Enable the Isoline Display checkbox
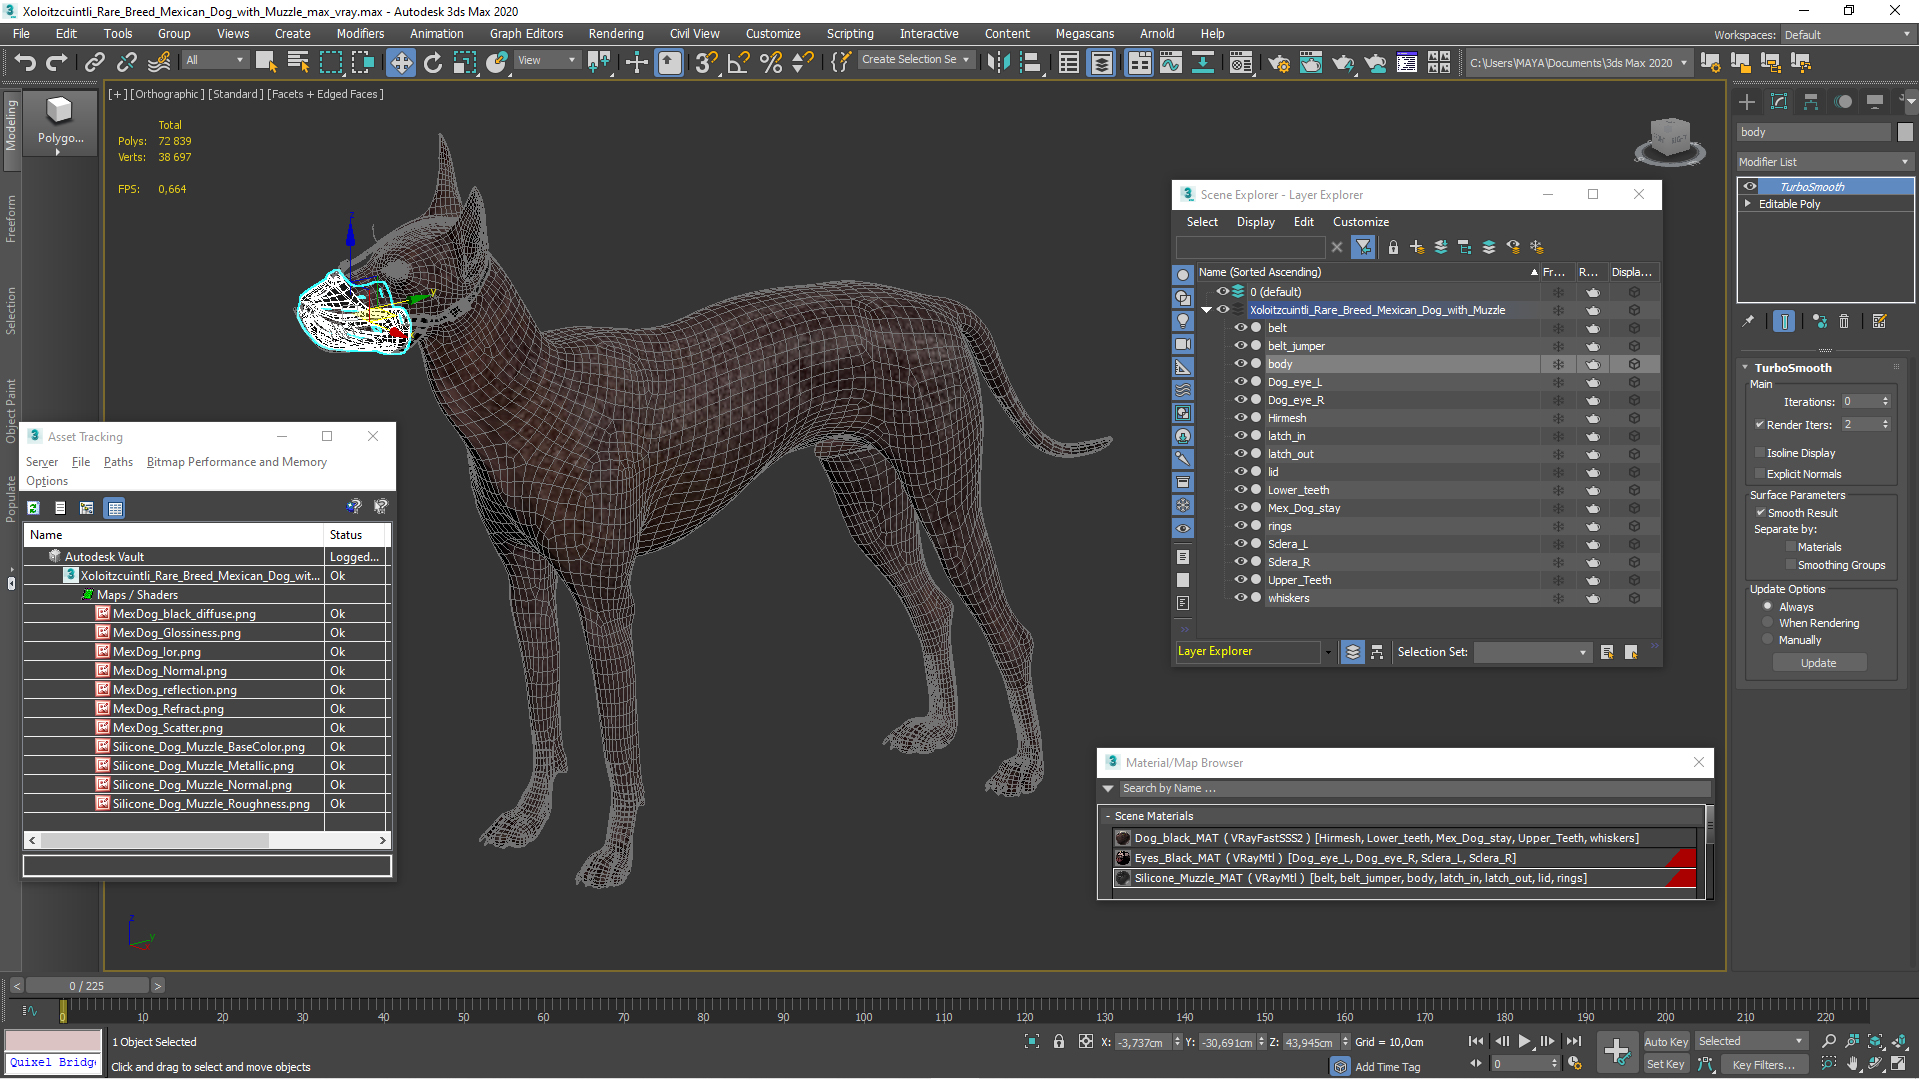This screenshot has height=1080, width=1920. pos(1761,453)
